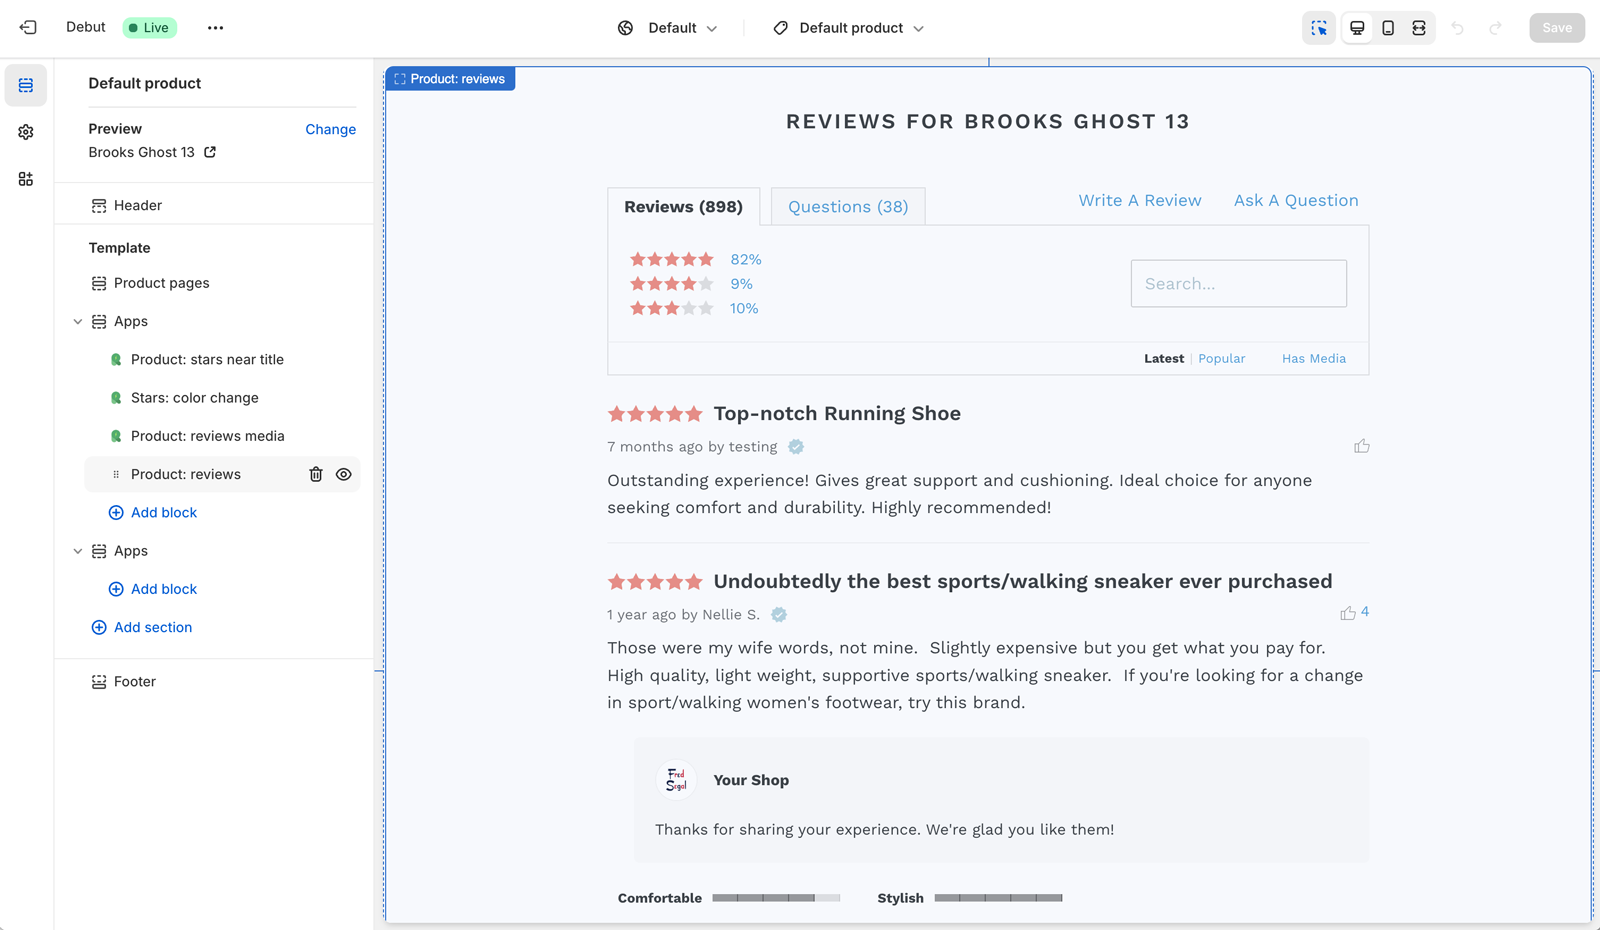This screenshot has height=930, width=1600.
Task: Open Theme settings gear icon
Action: [x=26, y=132]
